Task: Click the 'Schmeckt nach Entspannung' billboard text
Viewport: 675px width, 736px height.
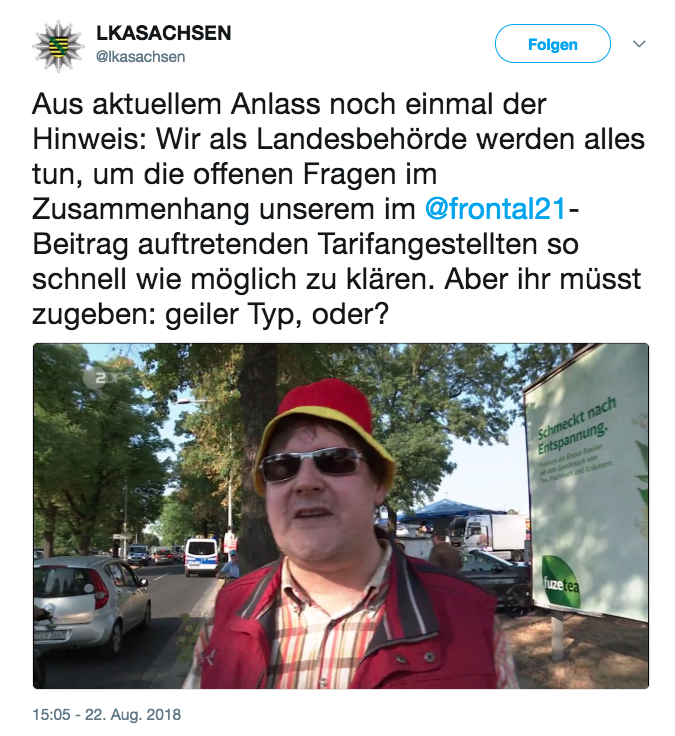Action: point(576,426)
